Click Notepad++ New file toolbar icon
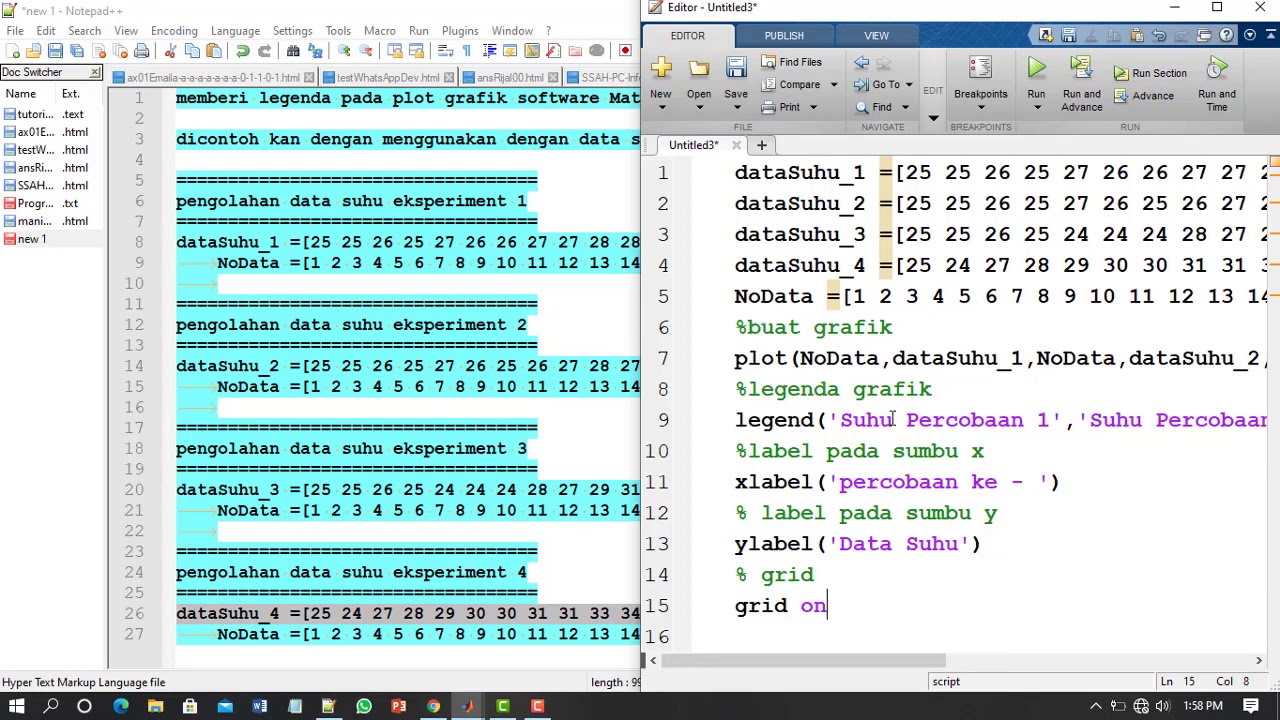 [12, 51]
